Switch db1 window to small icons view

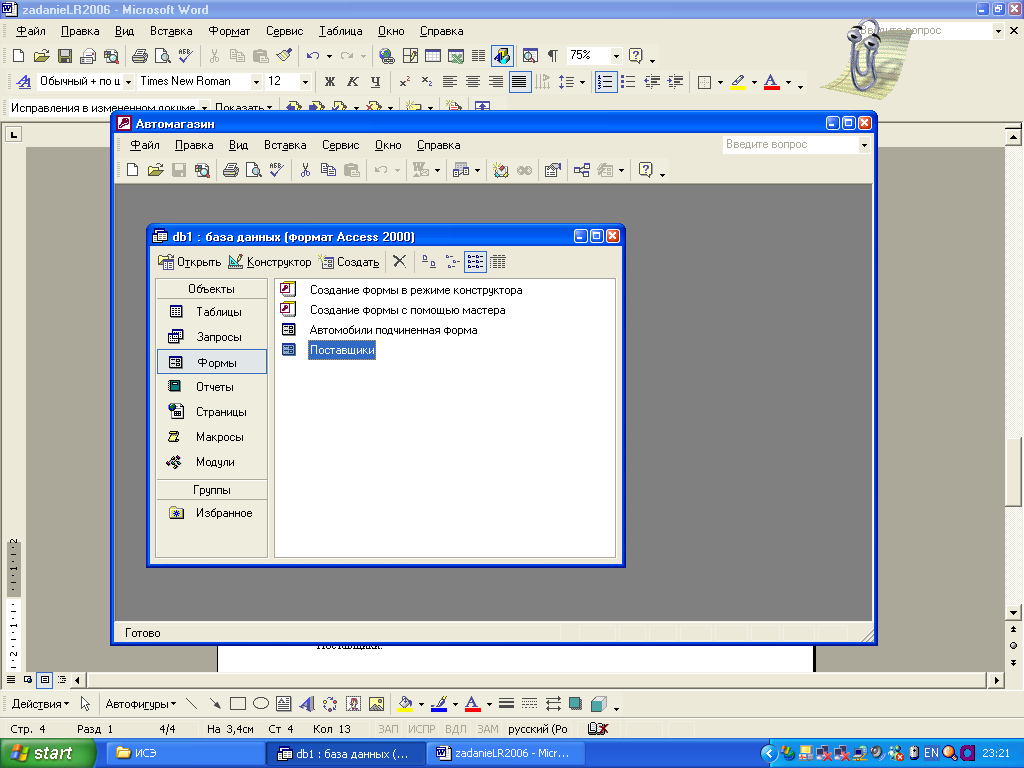(452, 262)
